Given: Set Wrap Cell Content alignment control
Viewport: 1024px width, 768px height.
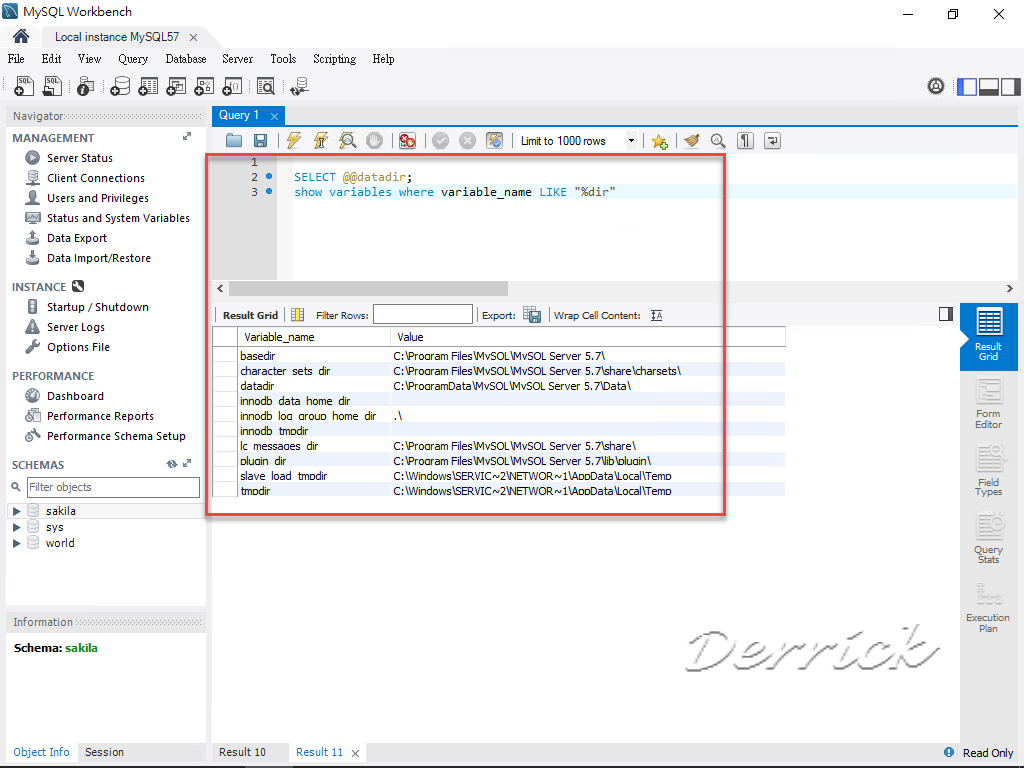Looking at the screenshot, I should [x=658, y=314].
